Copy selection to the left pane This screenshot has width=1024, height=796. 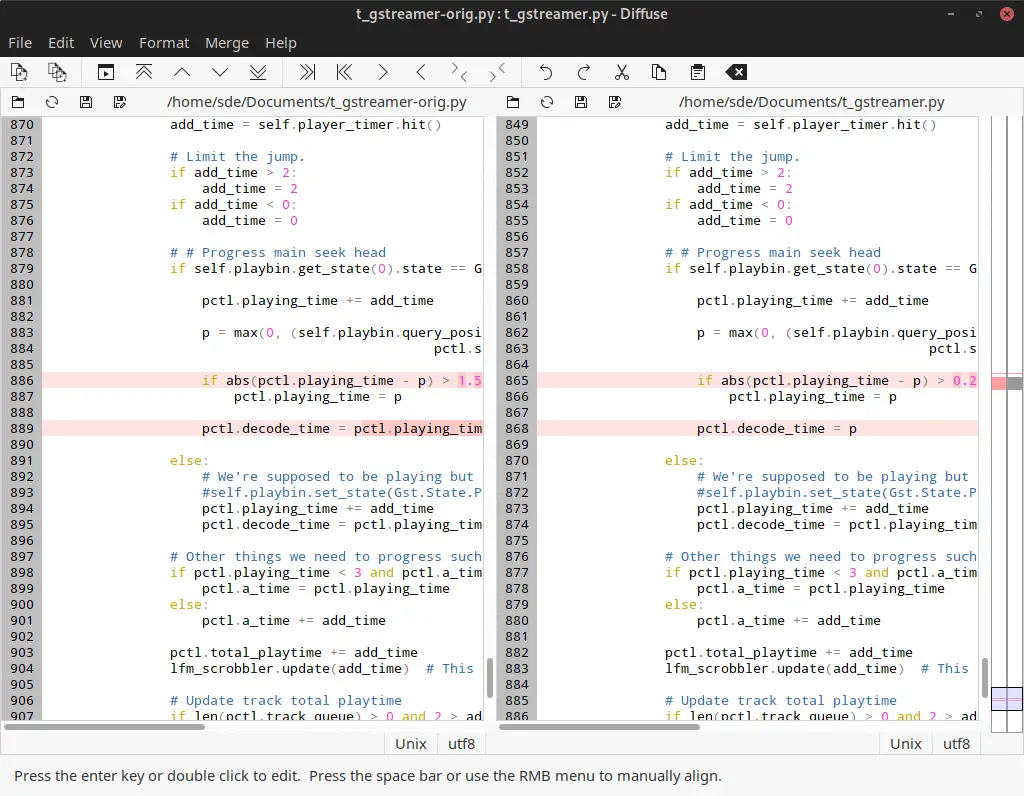point(344,72)
